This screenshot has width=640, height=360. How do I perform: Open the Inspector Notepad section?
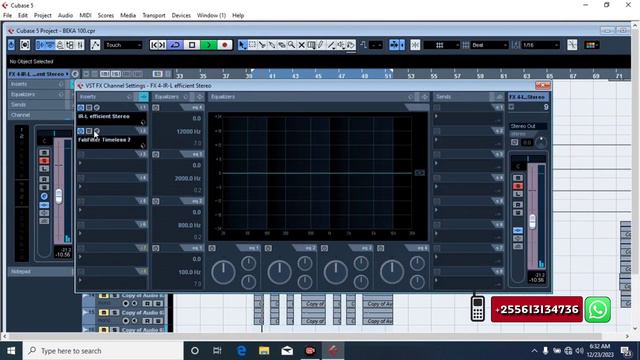click(40, 271)
